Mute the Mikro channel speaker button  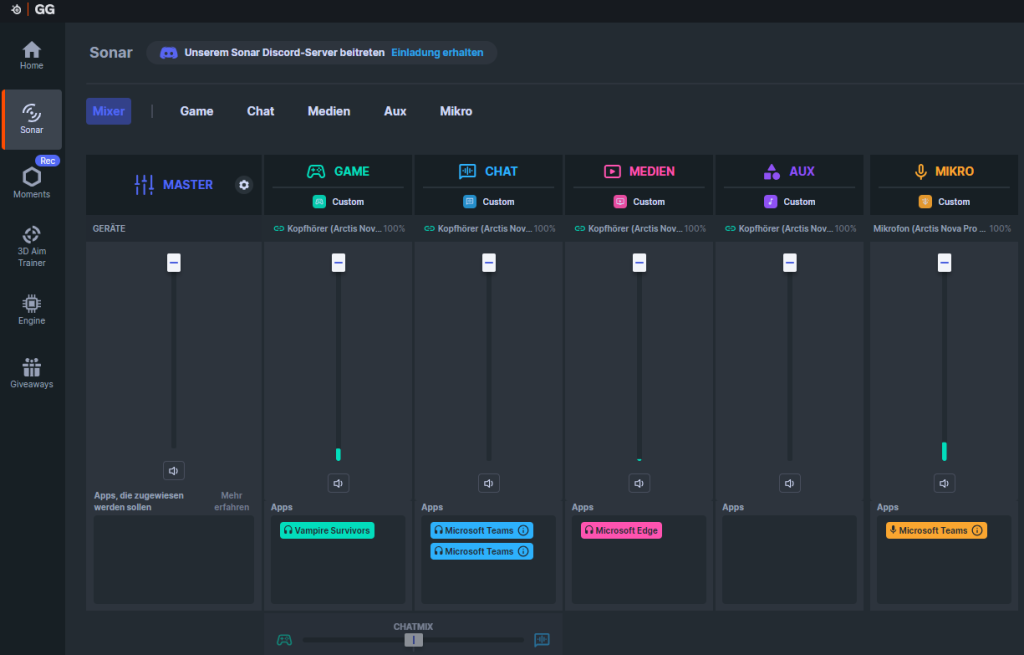(x=944, y=484)
